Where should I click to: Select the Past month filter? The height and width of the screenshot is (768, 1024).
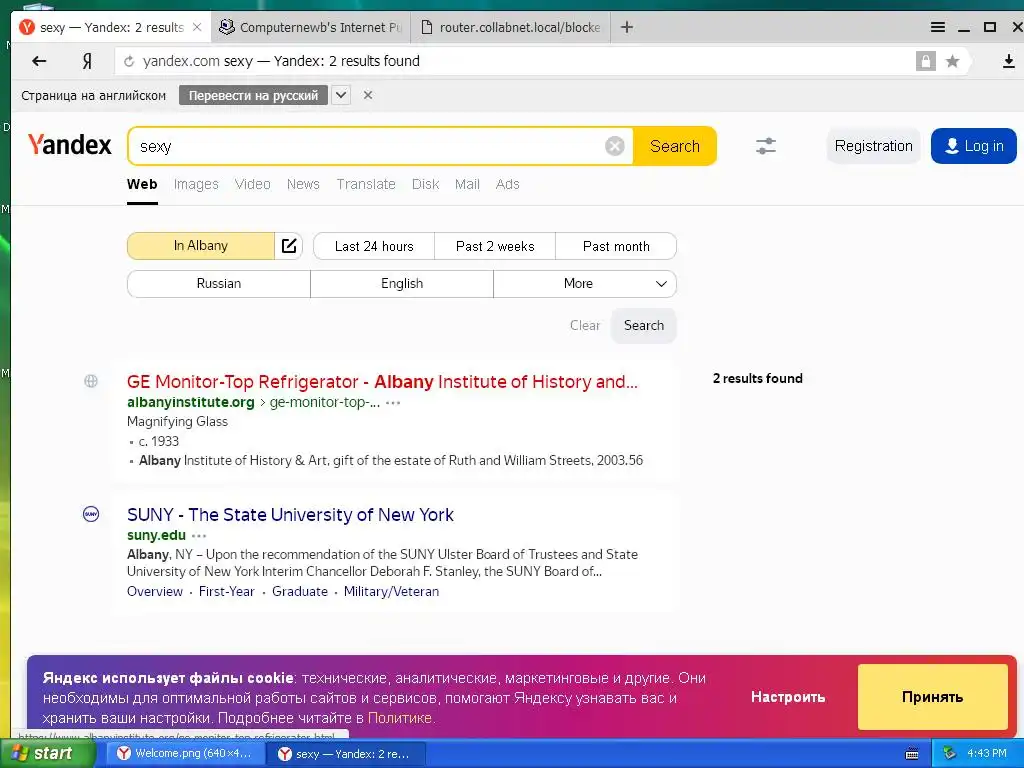616,246
